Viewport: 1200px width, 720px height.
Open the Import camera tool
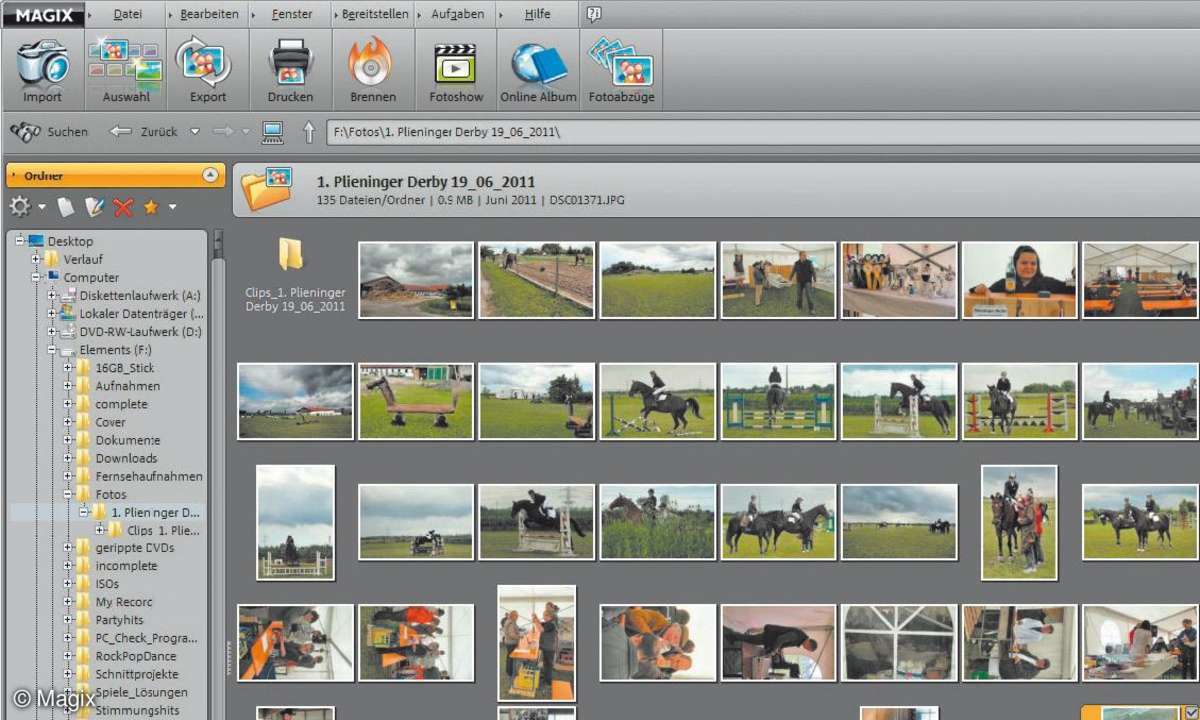click(42, 70)
